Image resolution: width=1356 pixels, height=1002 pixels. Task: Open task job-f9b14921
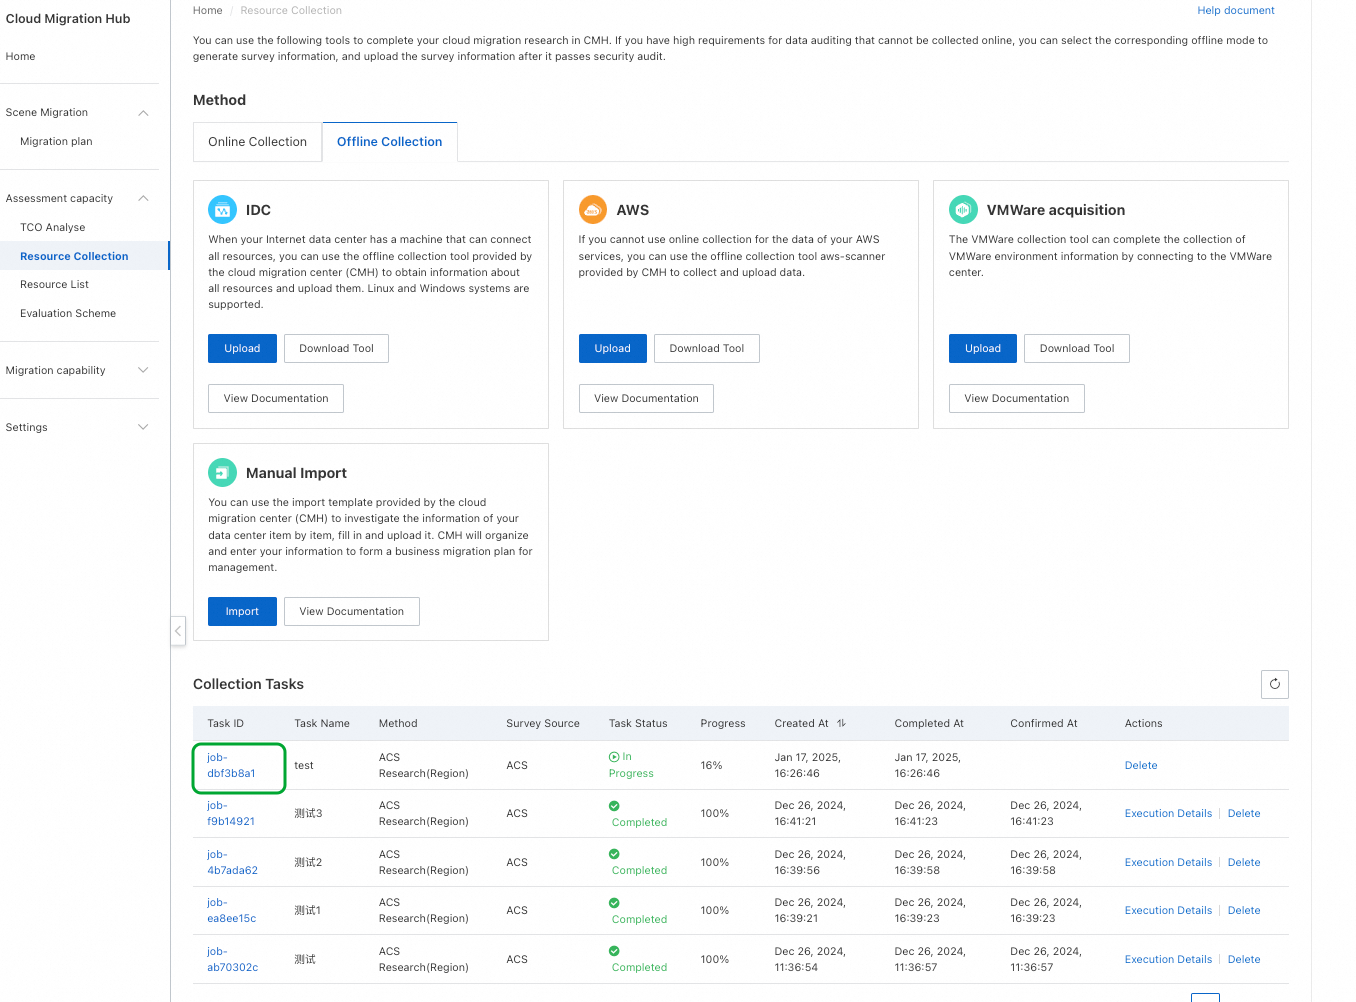(x=231, y=814)
